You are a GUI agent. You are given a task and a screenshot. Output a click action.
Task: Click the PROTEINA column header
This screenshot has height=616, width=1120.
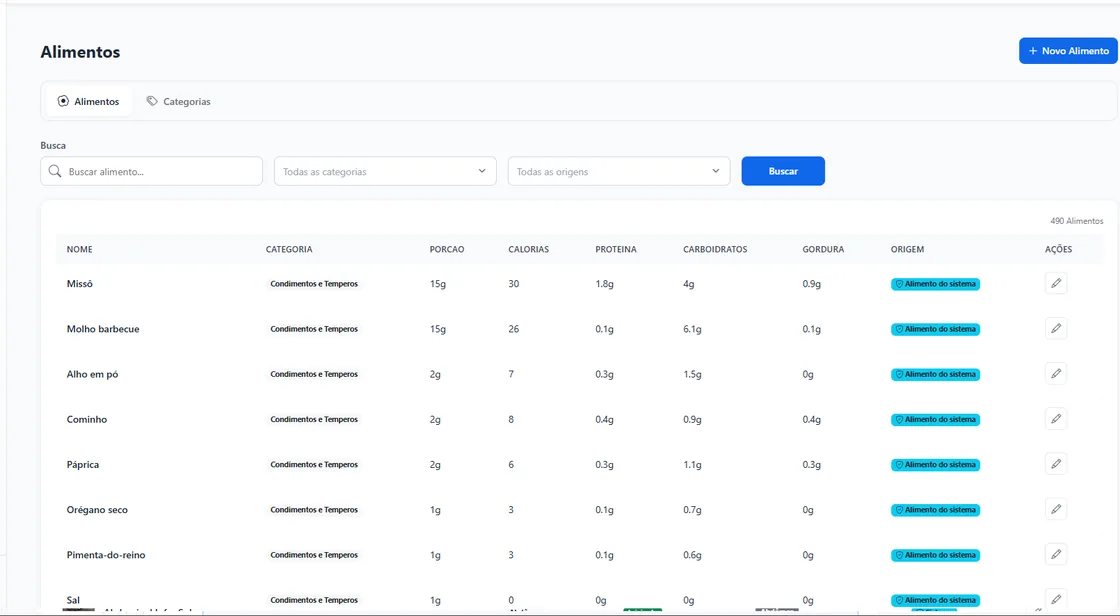point(616,249)
